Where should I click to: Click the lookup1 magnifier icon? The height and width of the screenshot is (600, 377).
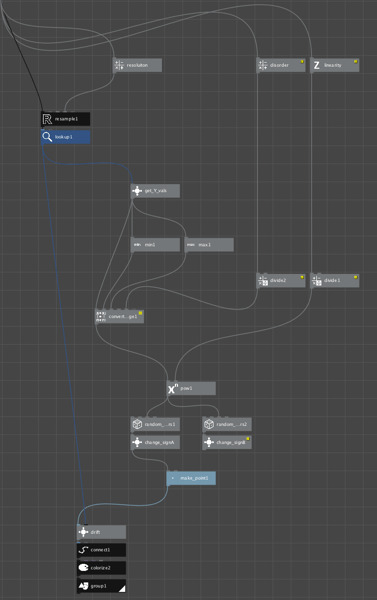coord(47,137)
